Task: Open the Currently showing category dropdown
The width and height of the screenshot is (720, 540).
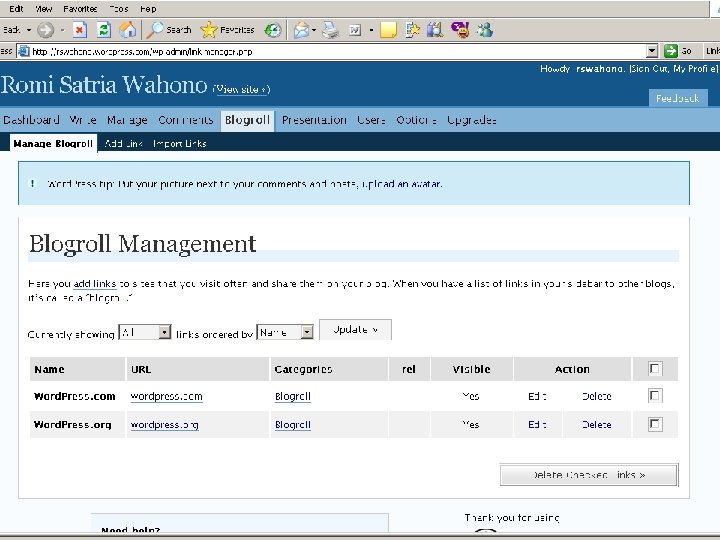Action: 145,332
